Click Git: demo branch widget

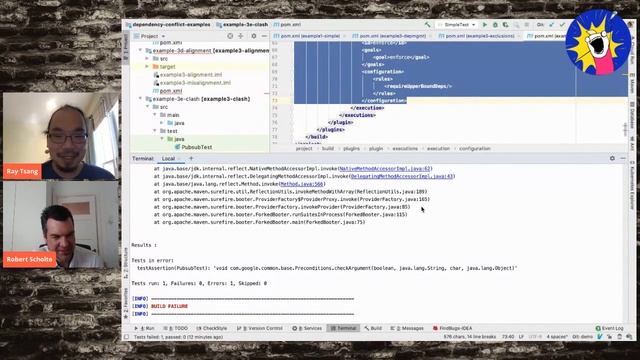click(582, 337)
